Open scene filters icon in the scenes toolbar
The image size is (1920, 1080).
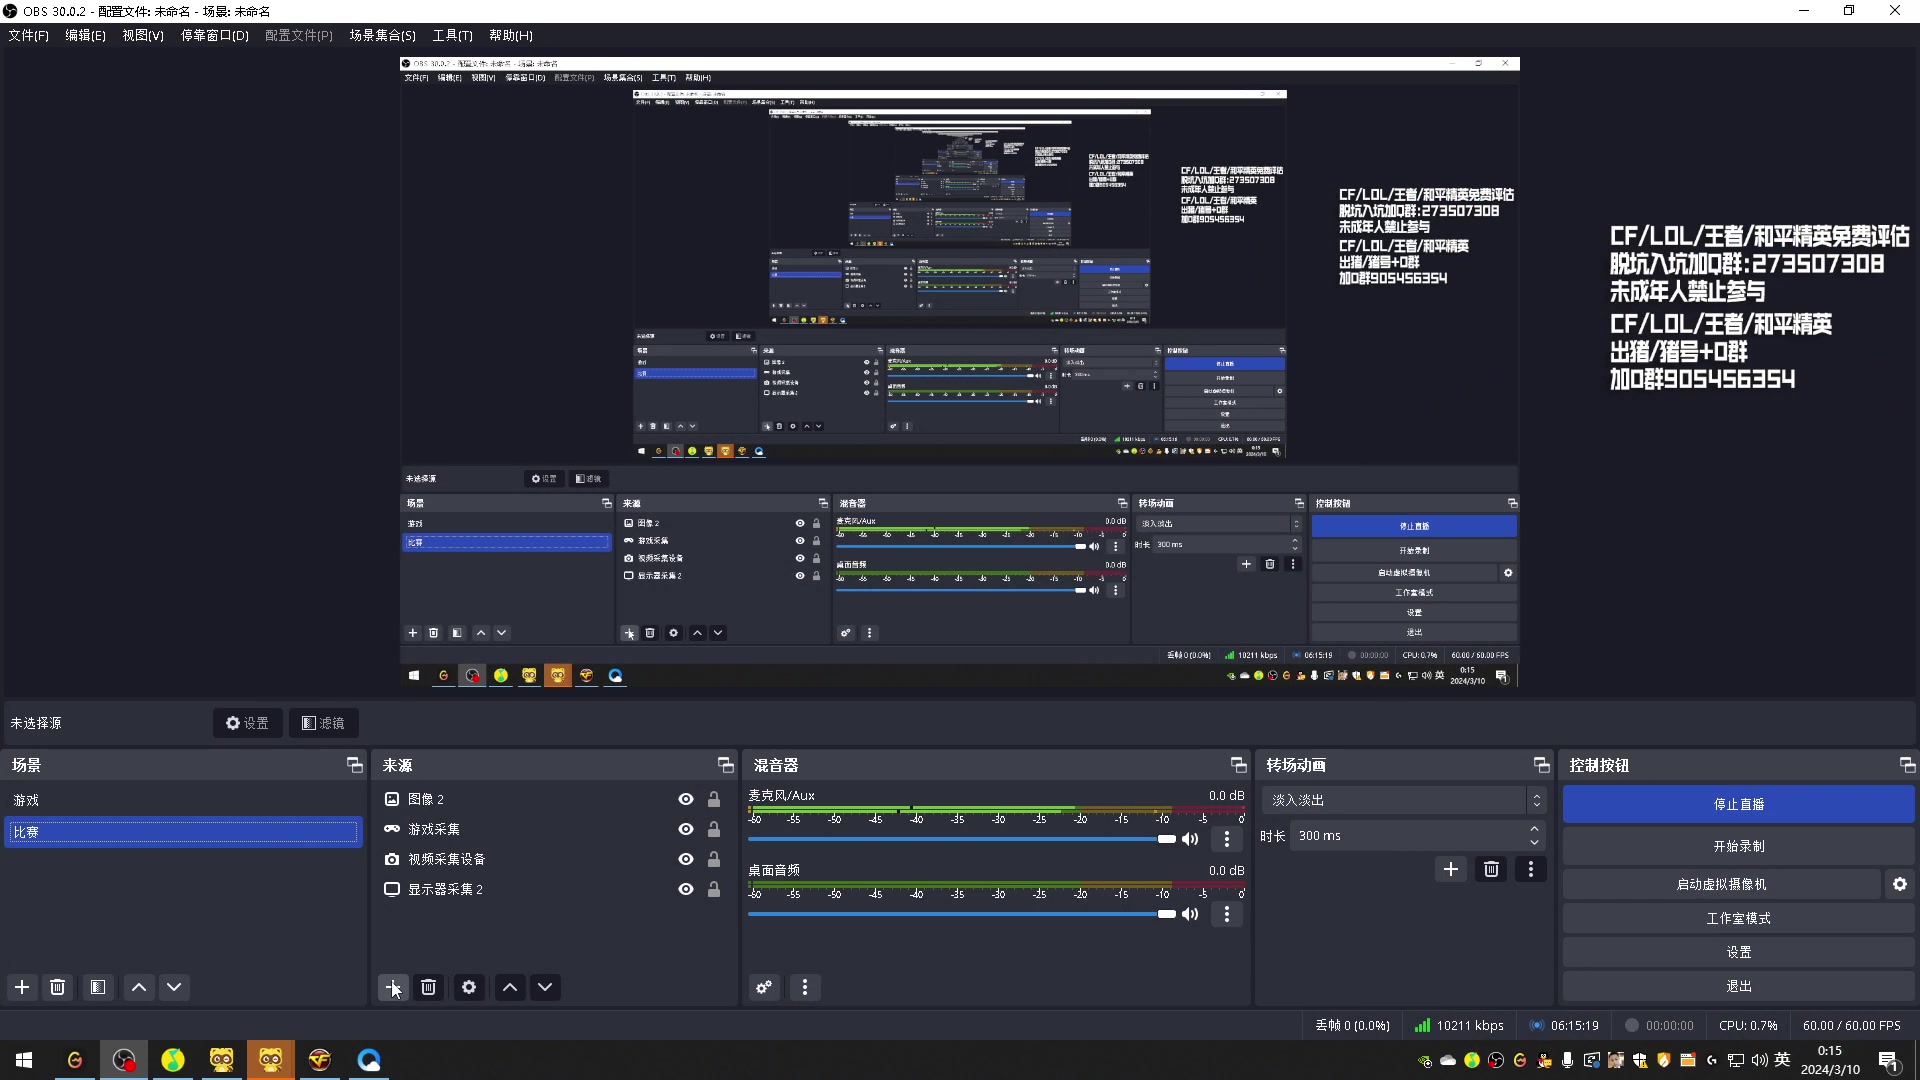coord(98,987)
